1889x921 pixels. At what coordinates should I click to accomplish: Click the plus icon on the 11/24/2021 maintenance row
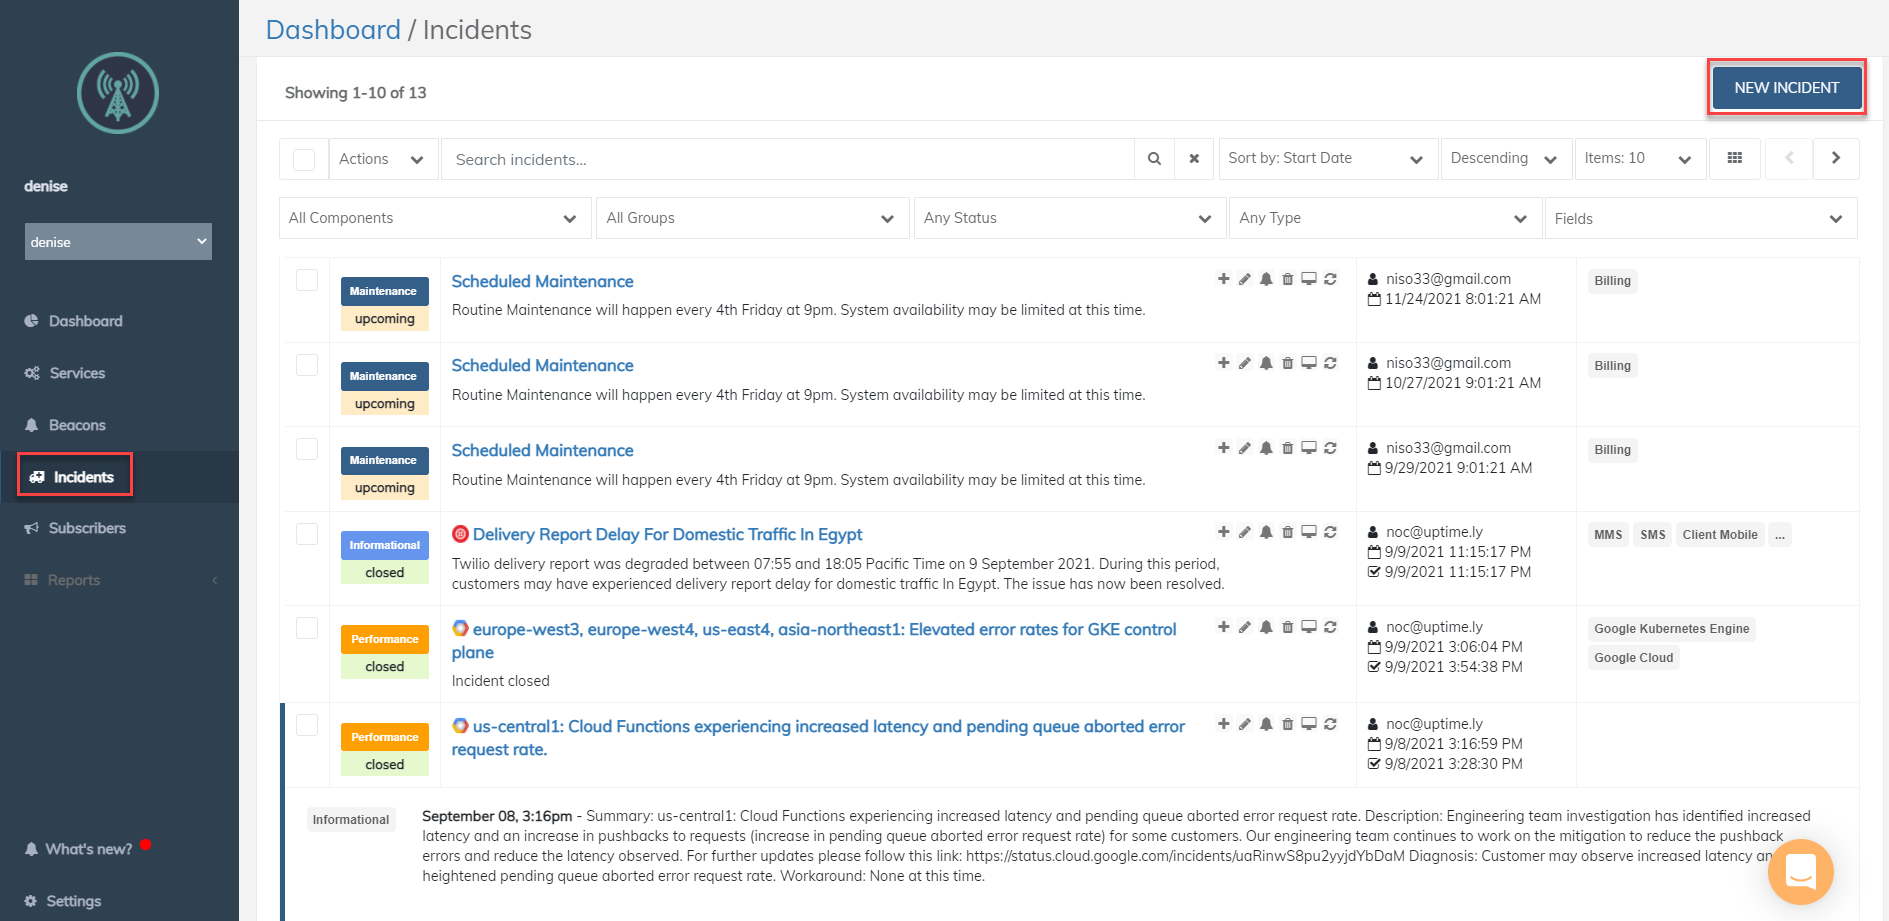point(1223,279)
